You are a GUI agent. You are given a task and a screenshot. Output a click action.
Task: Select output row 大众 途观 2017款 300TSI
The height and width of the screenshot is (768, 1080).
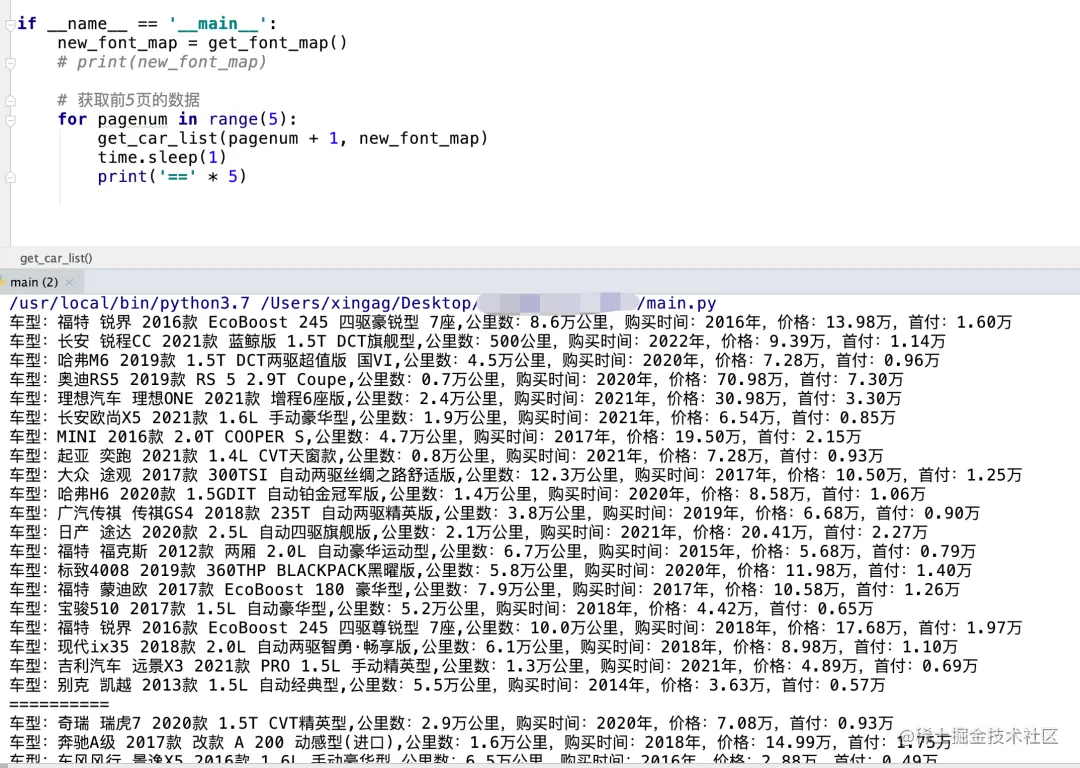point(515,475)
